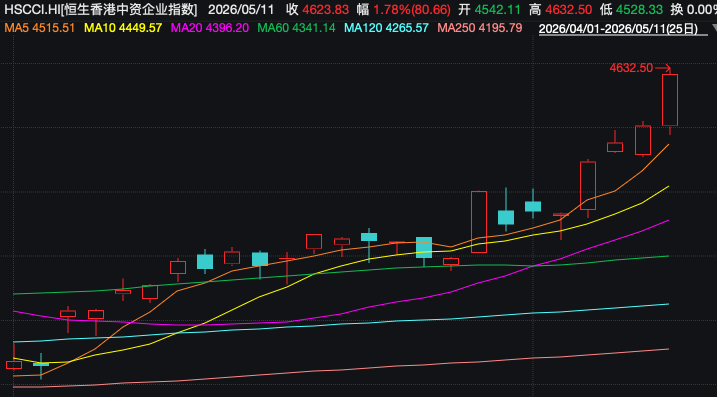Select the MA60 4341.14 label
Viewport: 717px width, 397px height.
point(296,28)
